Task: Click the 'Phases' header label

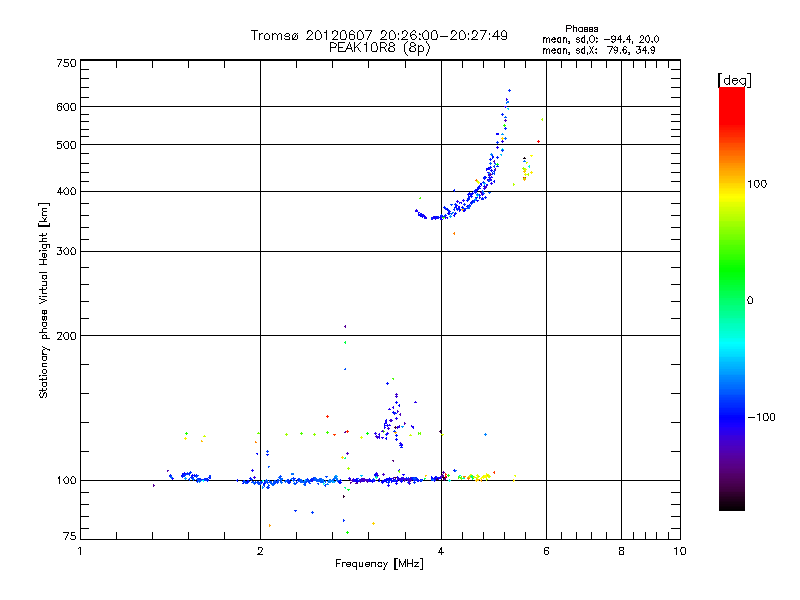Action: point(582,29)
